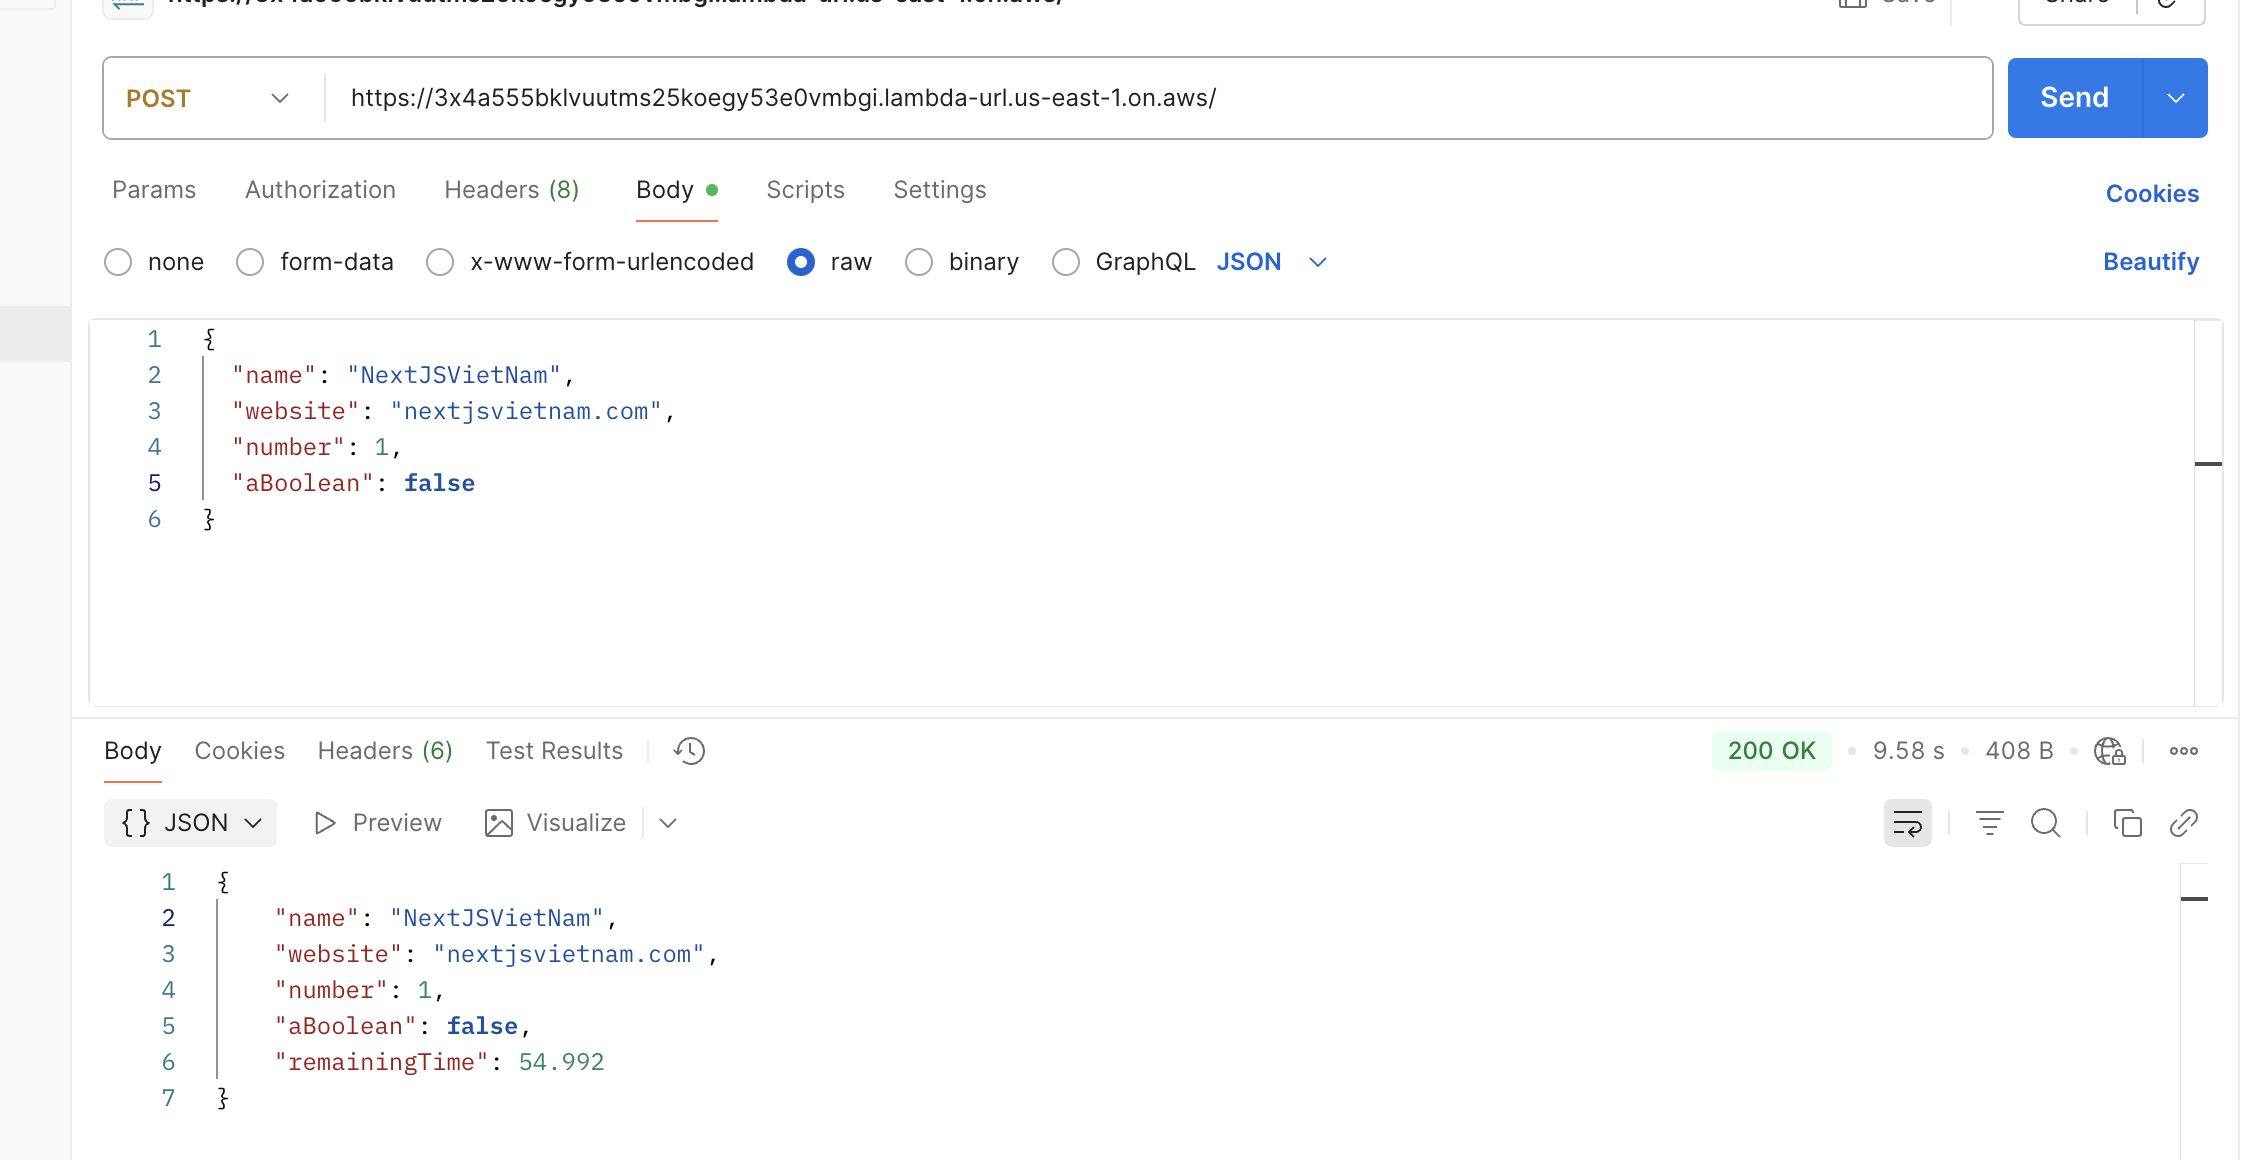Click the Beautify link

[2150, 262]
